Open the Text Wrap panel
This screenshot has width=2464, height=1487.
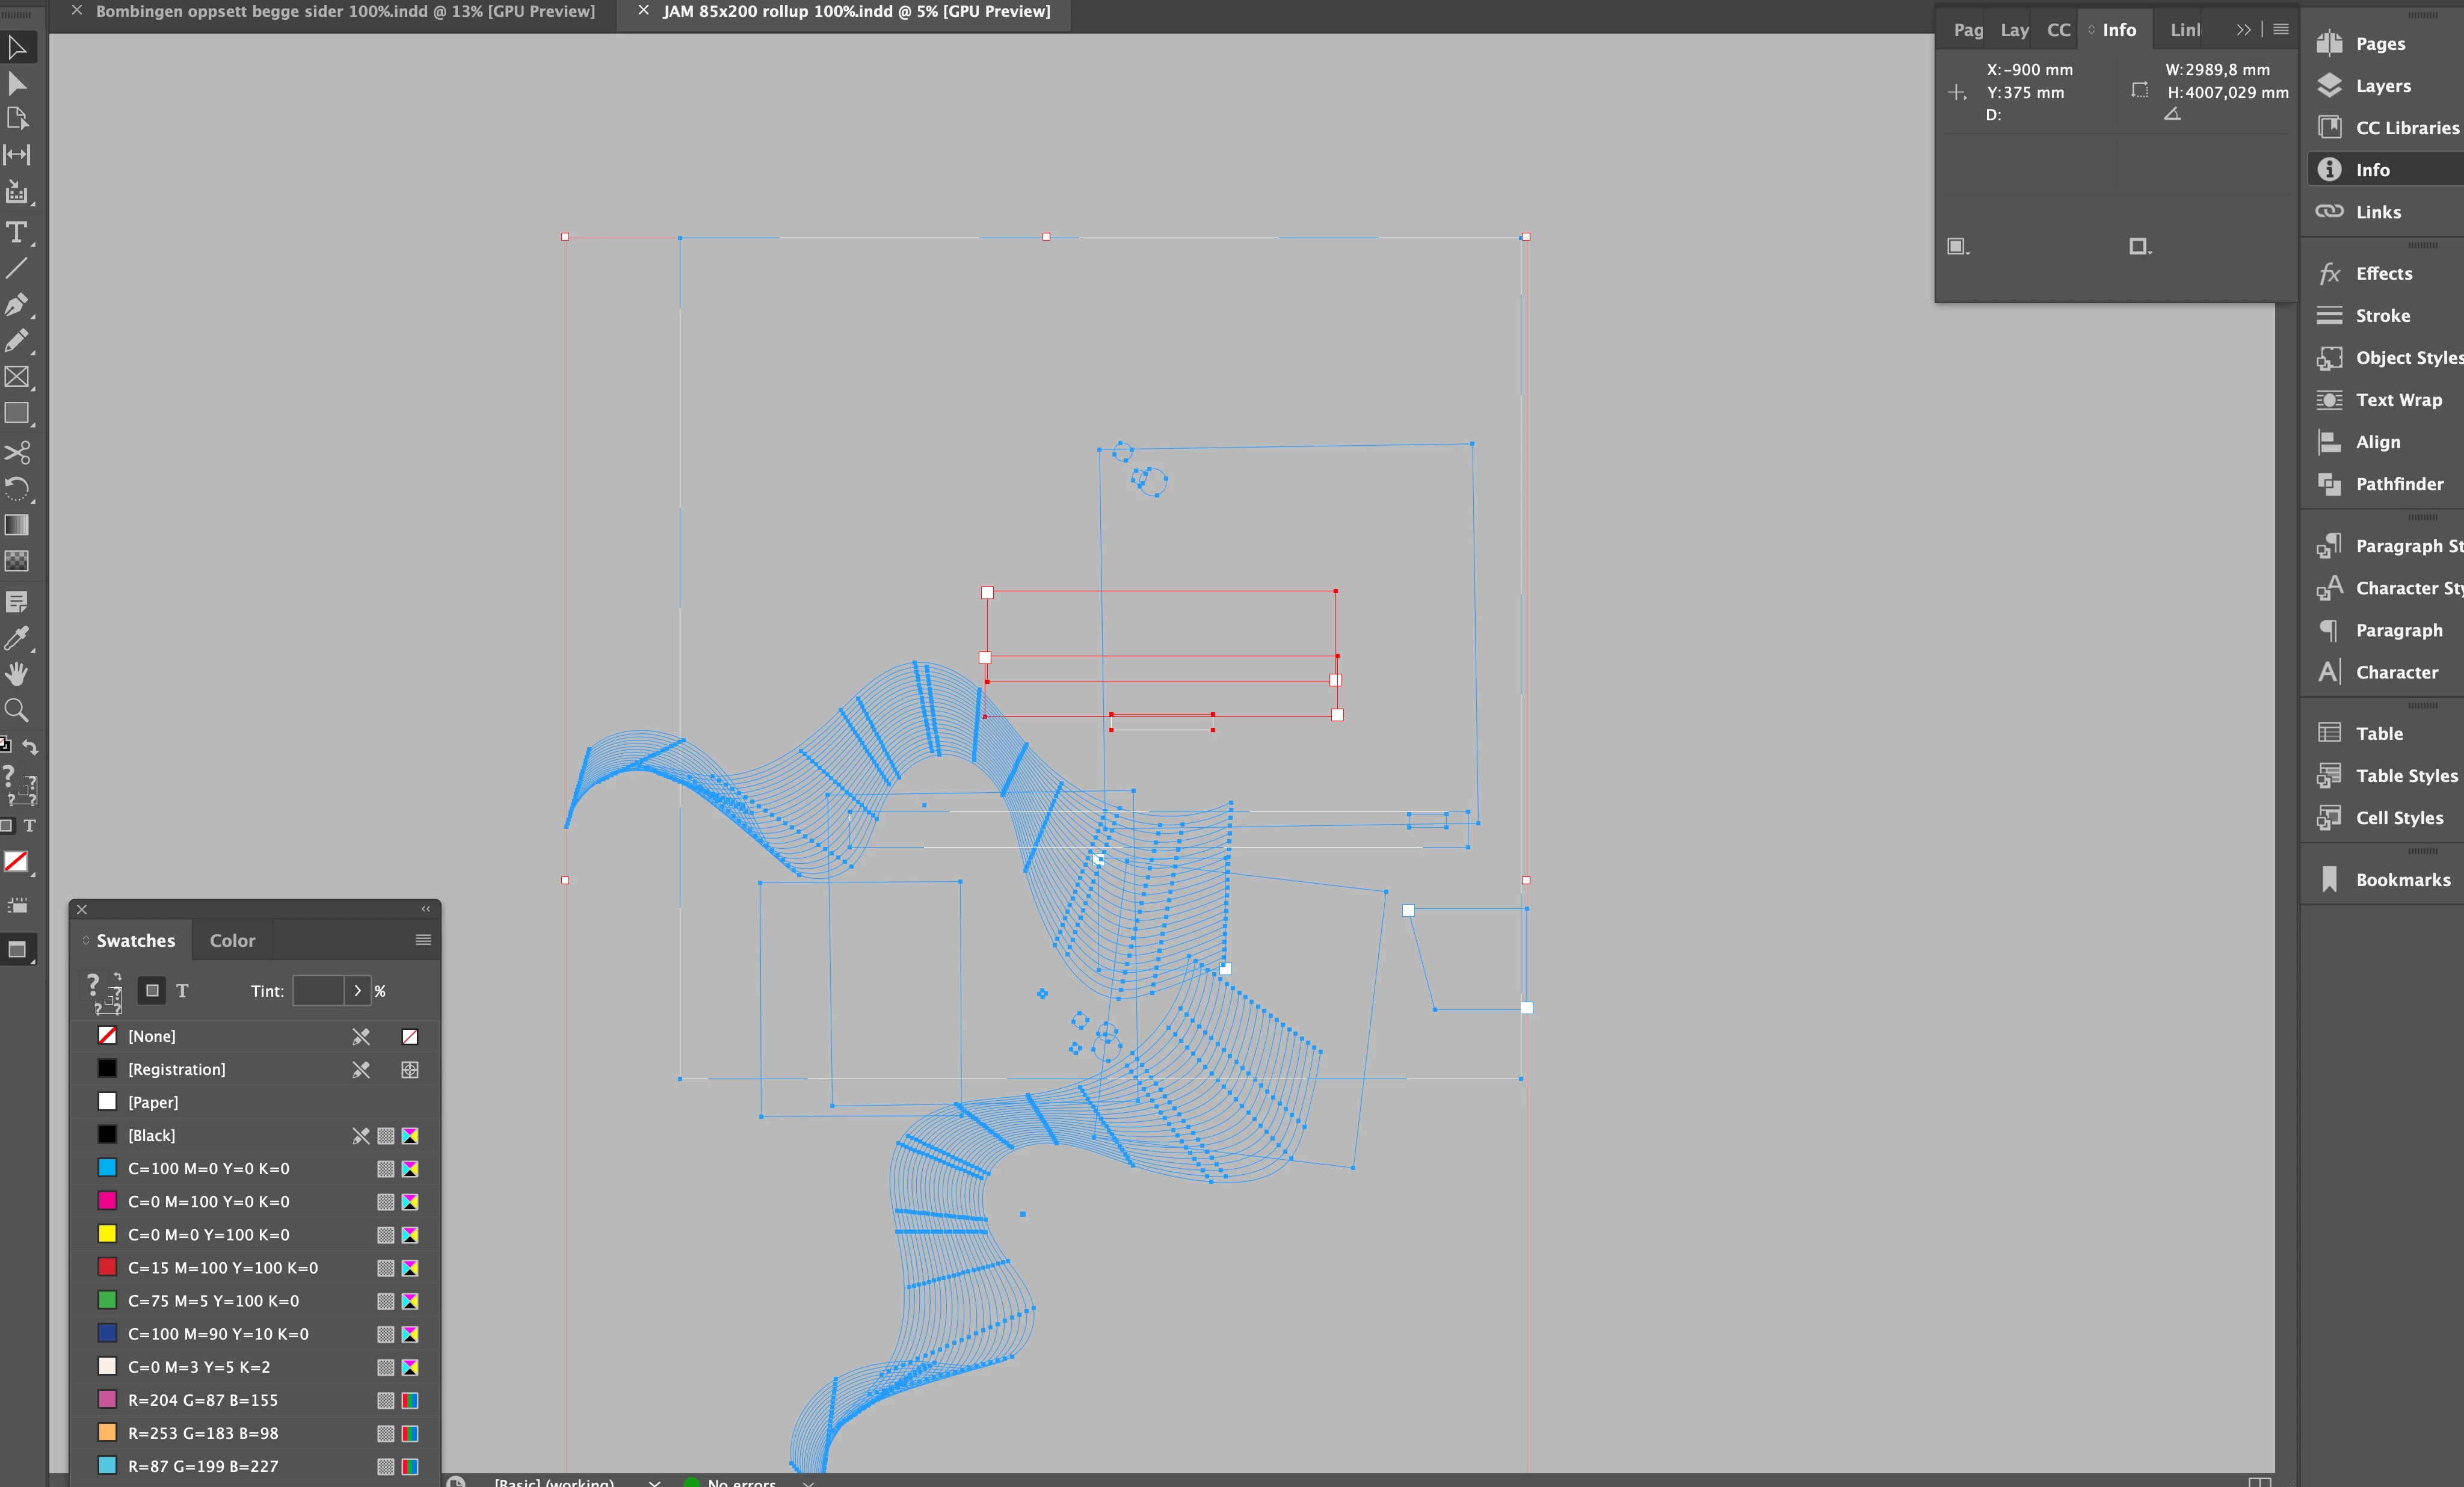tap(2398, 400)
